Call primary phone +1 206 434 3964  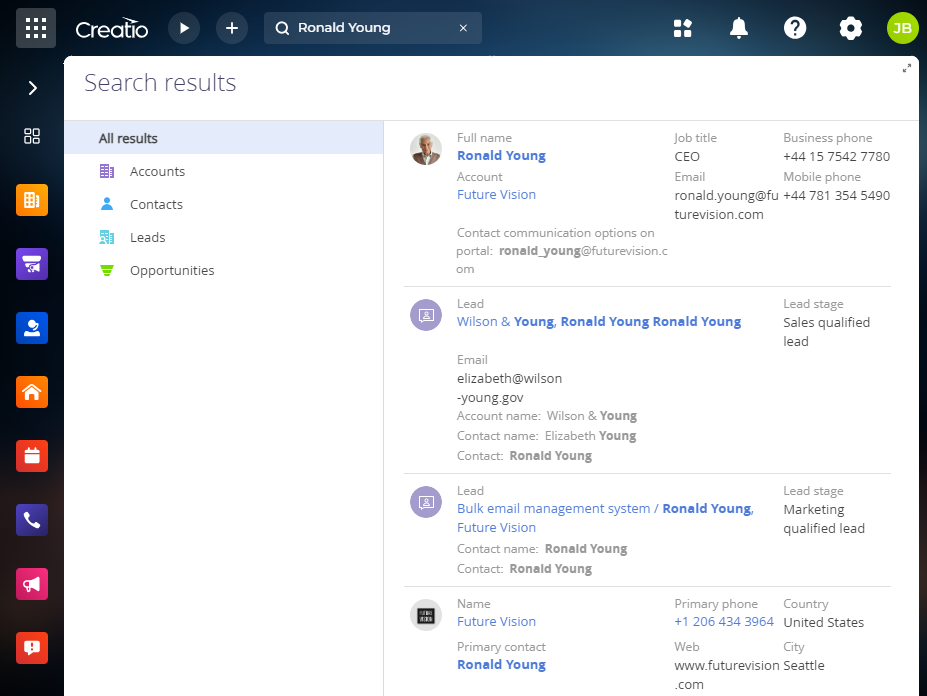(x=724, y=621)
